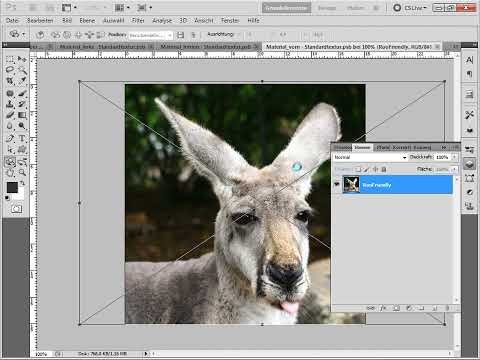Select the Eraser tool
Image resolution: width=480 pixels, height=360 pixels.
(10, 115)
